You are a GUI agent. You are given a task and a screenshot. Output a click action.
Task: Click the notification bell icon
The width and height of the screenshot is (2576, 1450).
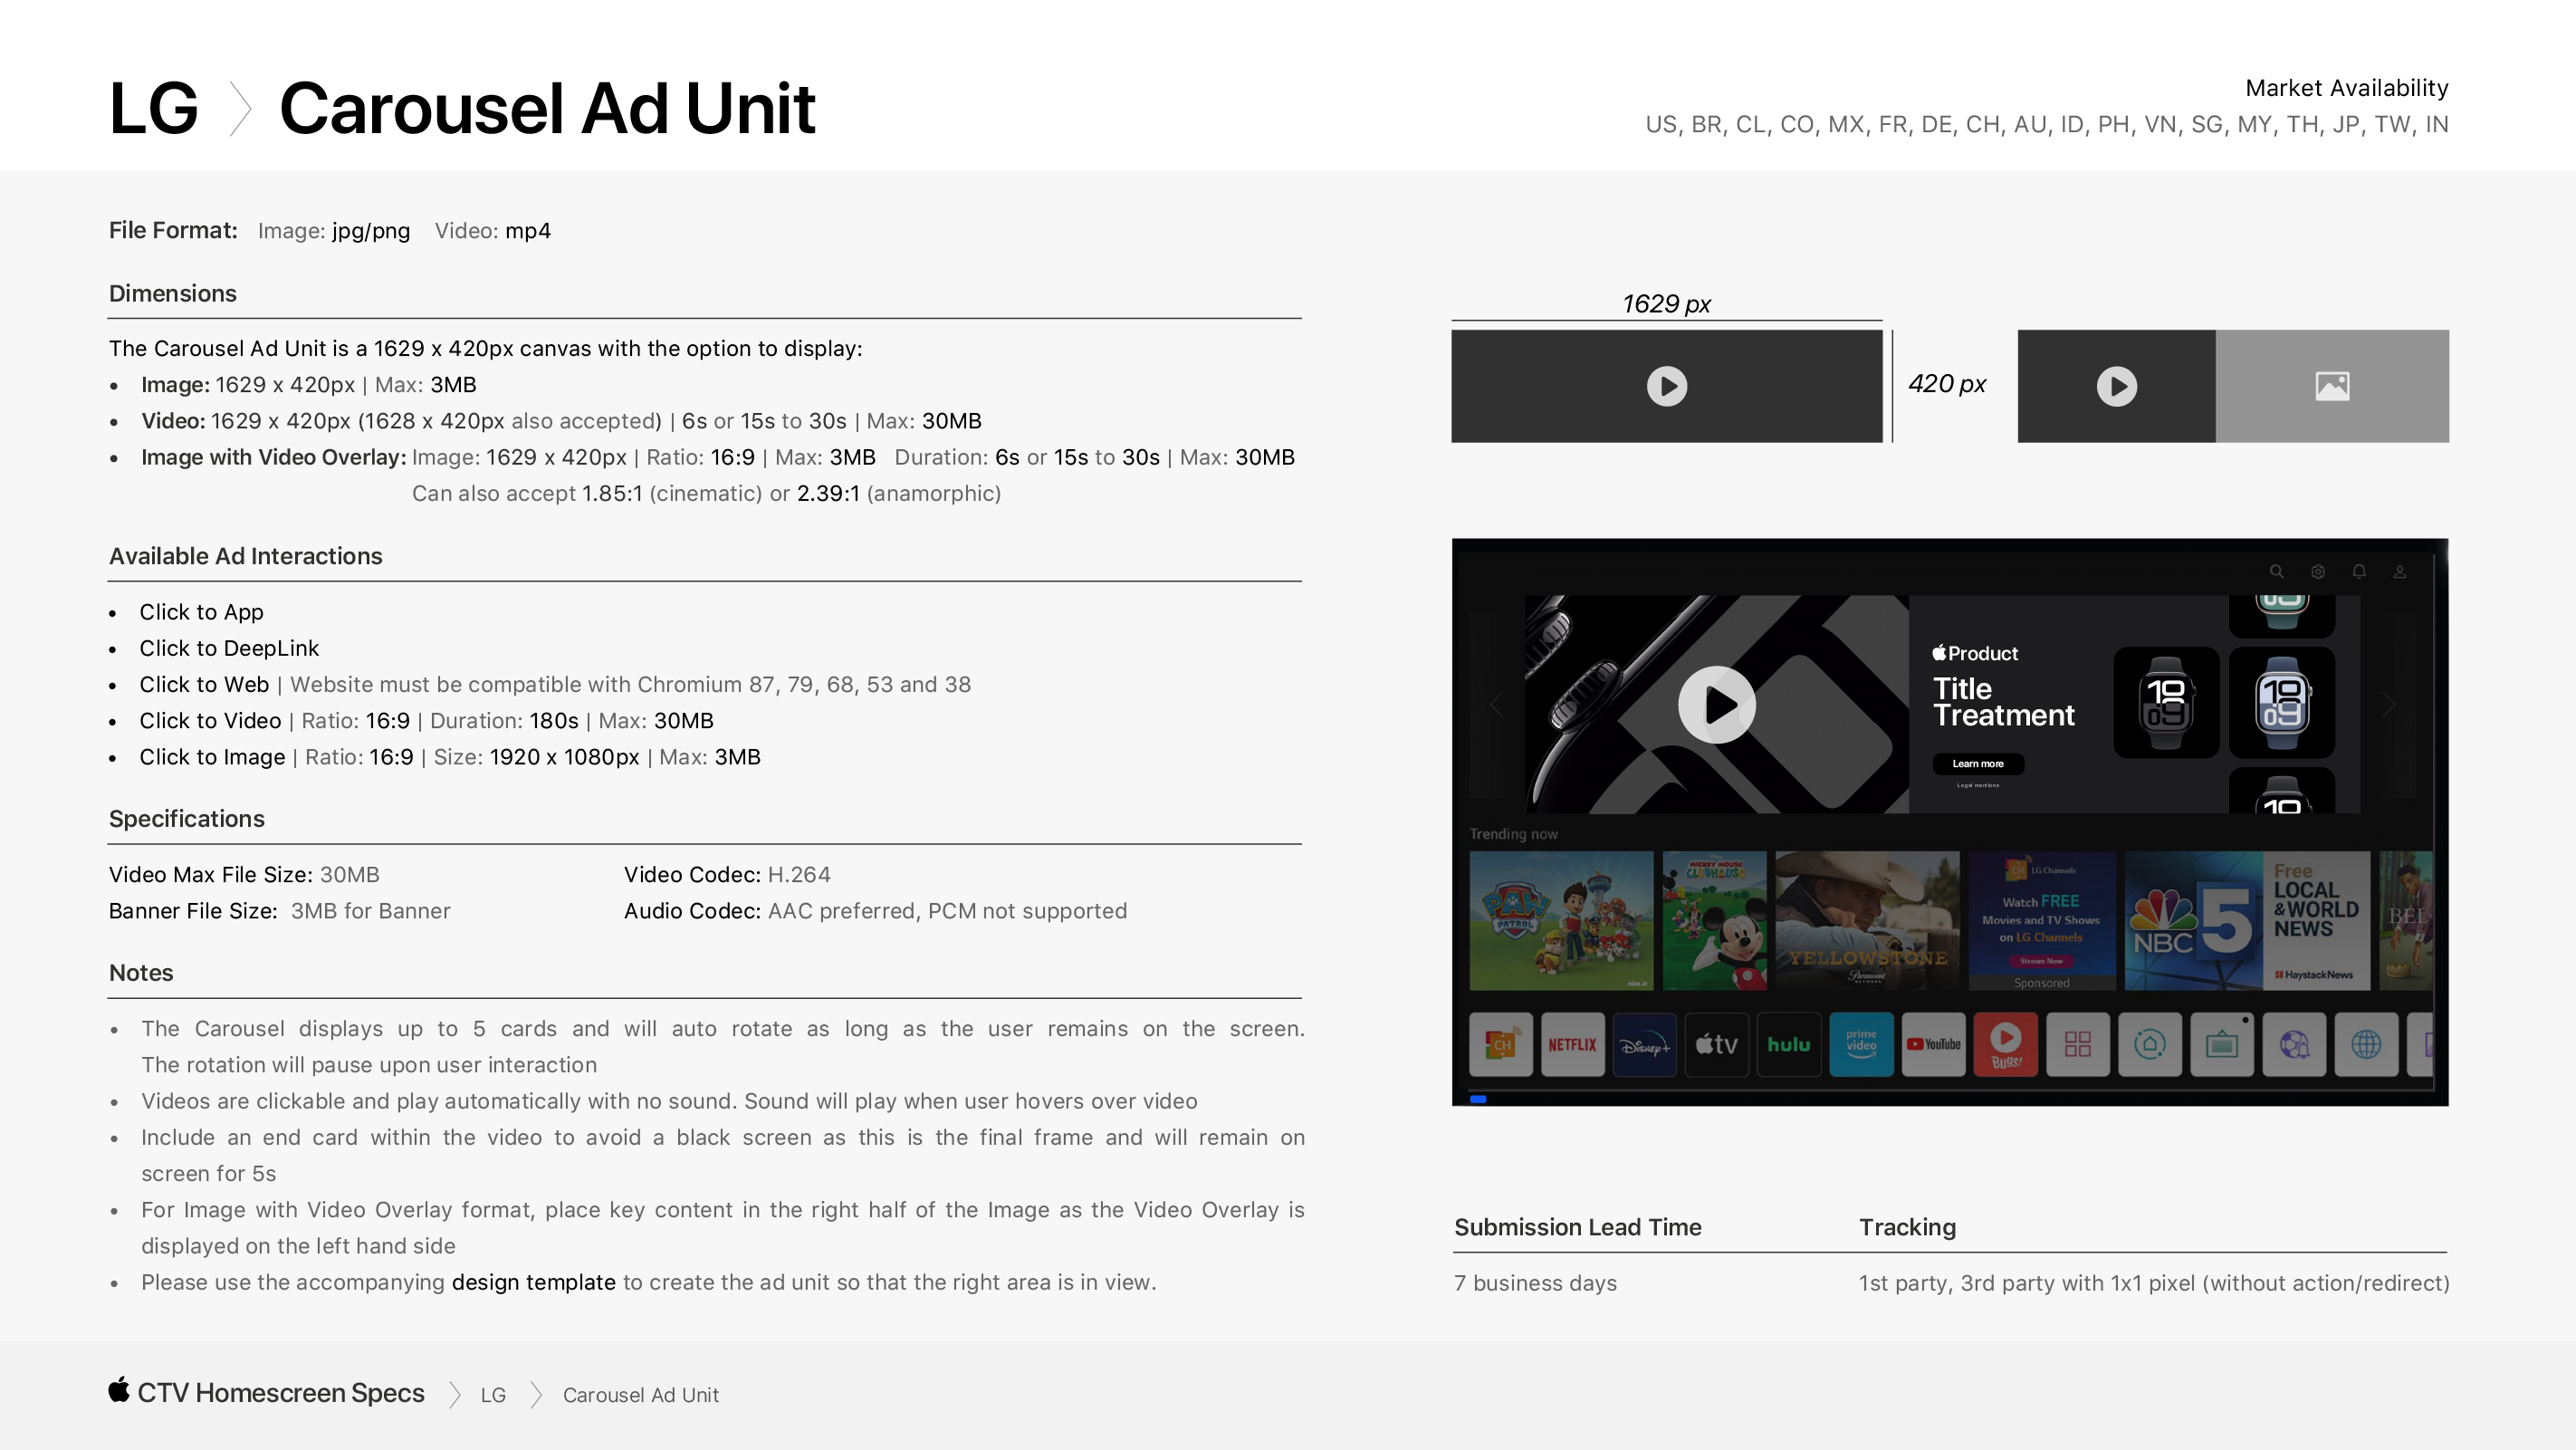[2358, 571]
